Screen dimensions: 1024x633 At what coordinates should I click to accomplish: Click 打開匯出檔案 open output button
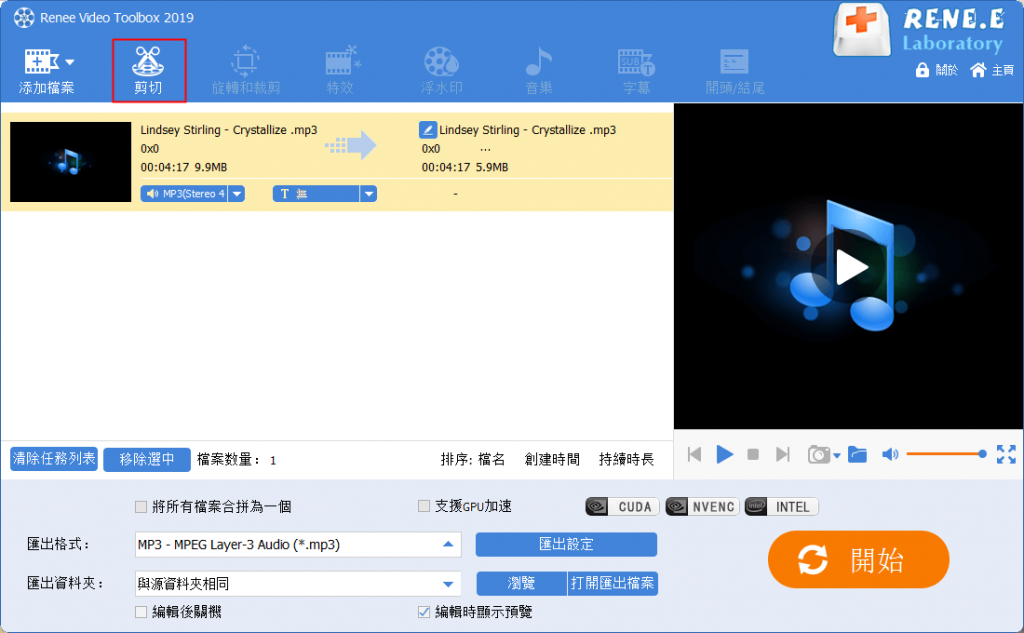[612, 583]
